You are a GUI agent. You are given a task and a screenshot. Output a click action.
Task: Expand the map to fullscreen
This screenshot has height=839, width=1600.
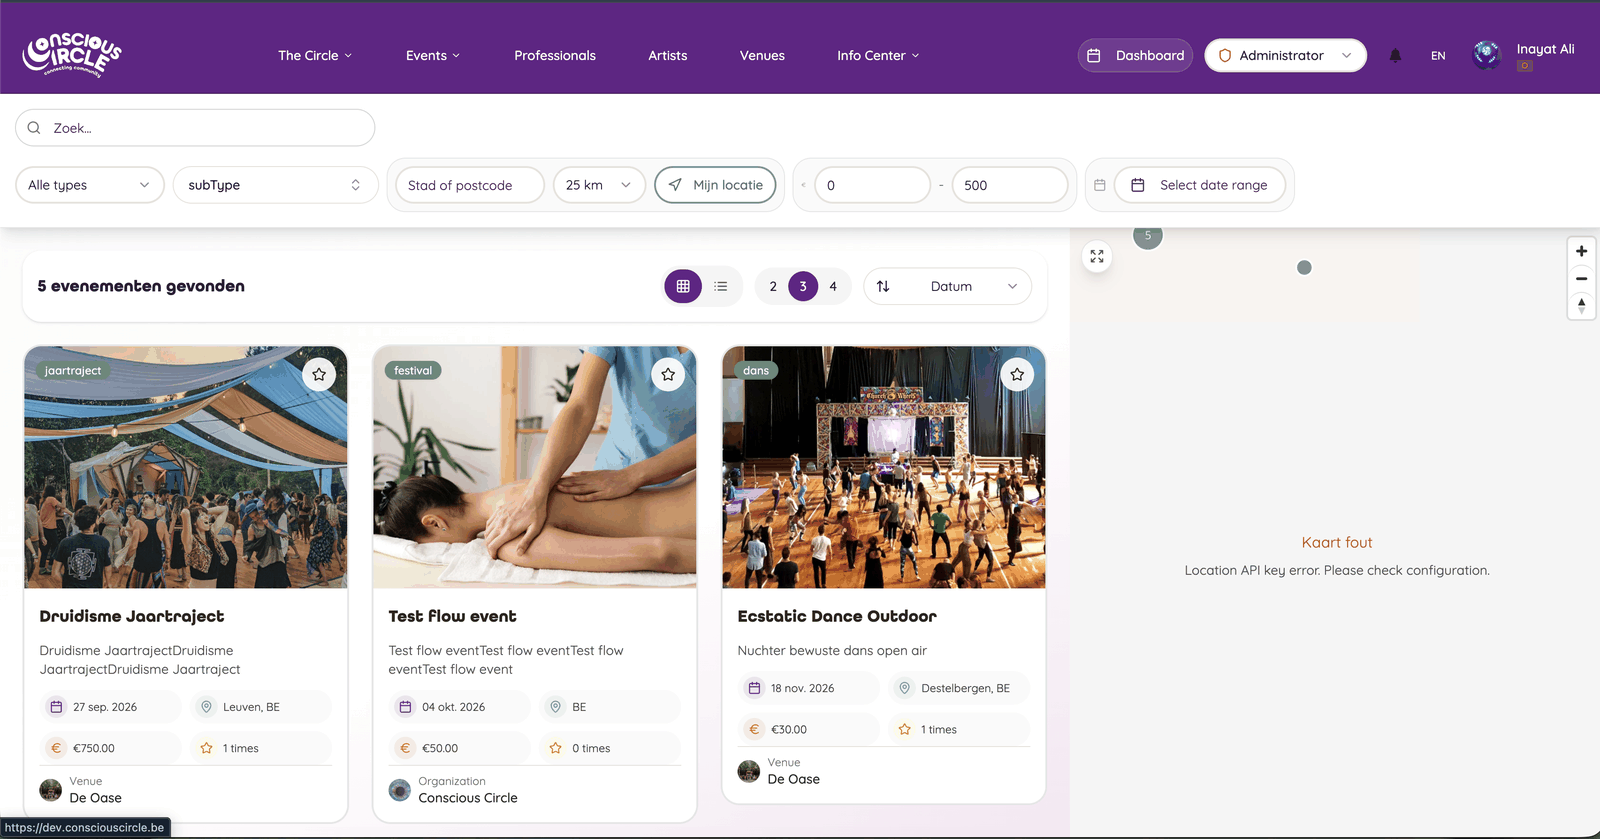pos(1097,257)
